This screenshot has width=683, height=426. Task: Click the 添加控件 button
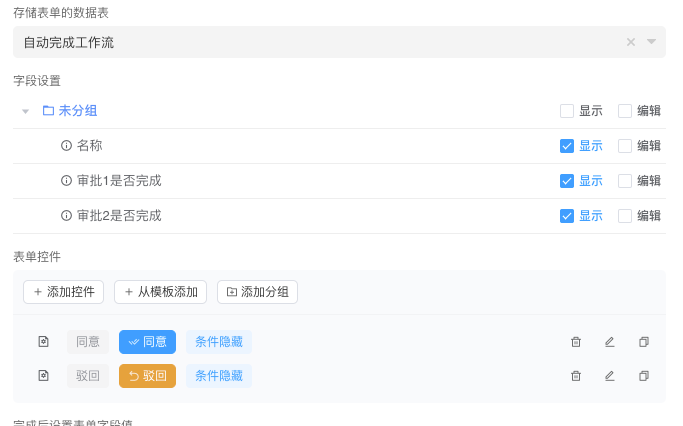pyautogui.click(x=64, y=292)
